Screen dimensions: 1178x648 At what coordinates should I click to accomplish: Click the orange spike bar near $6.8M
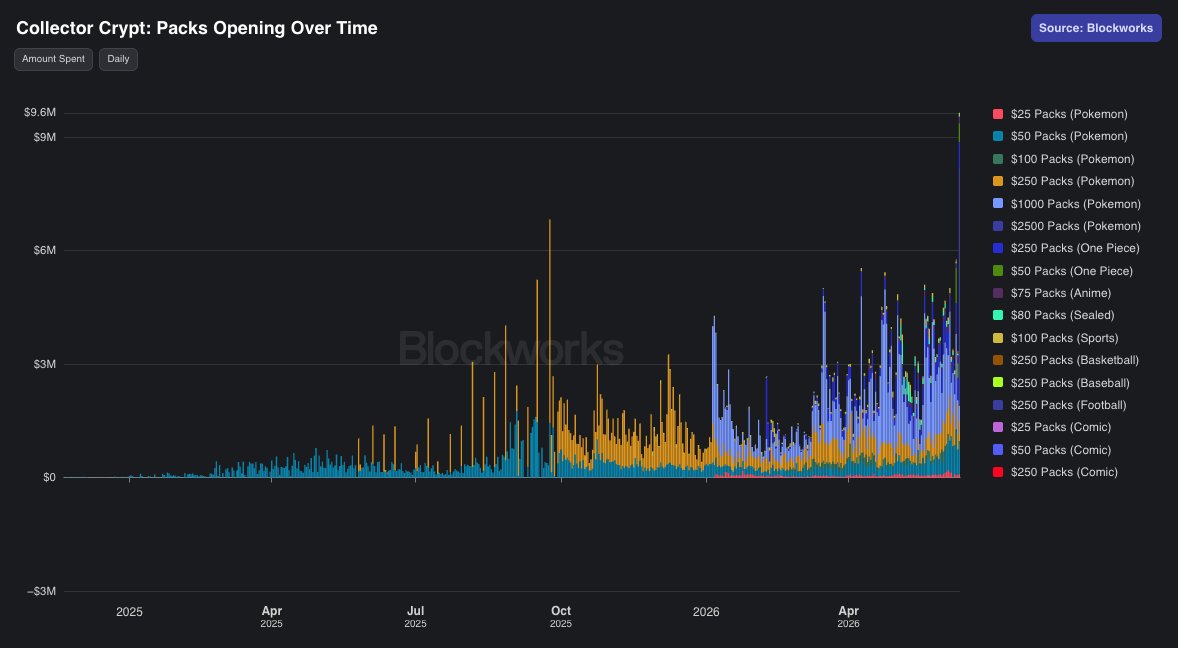coord(550,348)
